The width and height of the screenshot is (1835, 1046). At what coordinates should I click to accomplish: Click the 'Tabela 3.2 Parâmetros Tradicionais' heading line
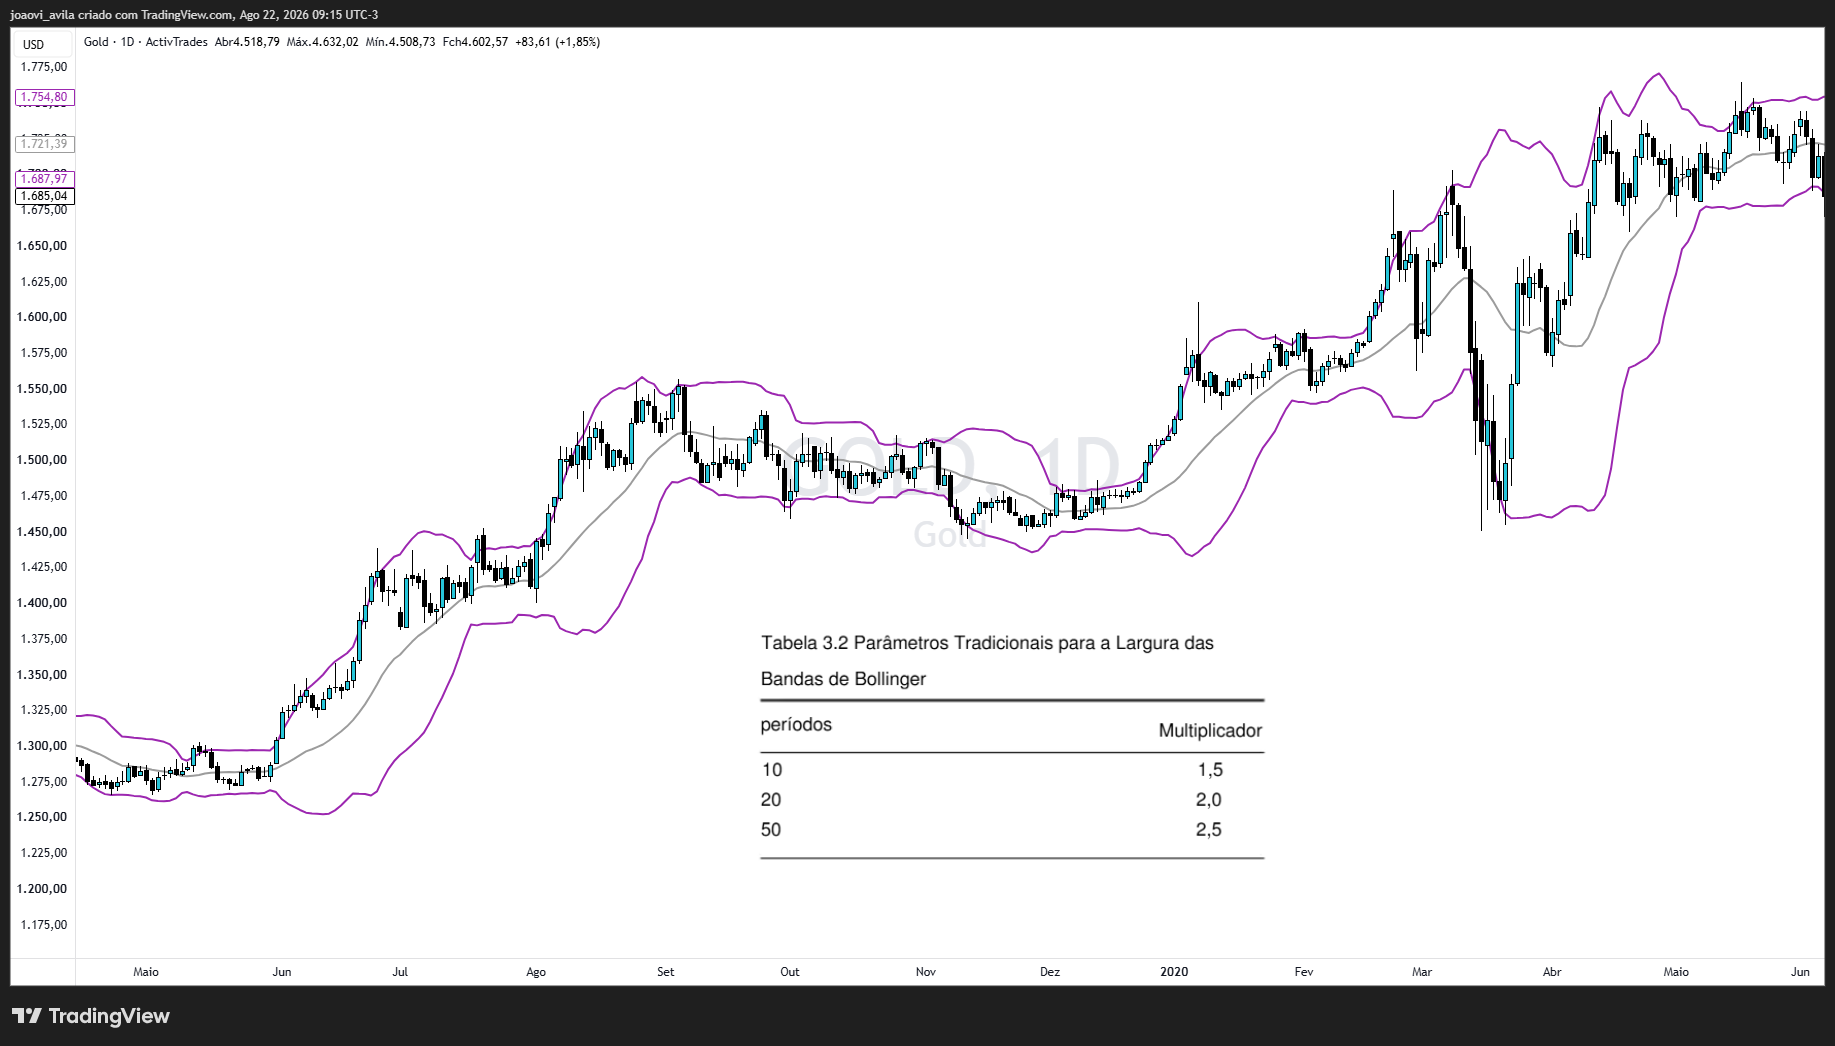tap(987, 643)
